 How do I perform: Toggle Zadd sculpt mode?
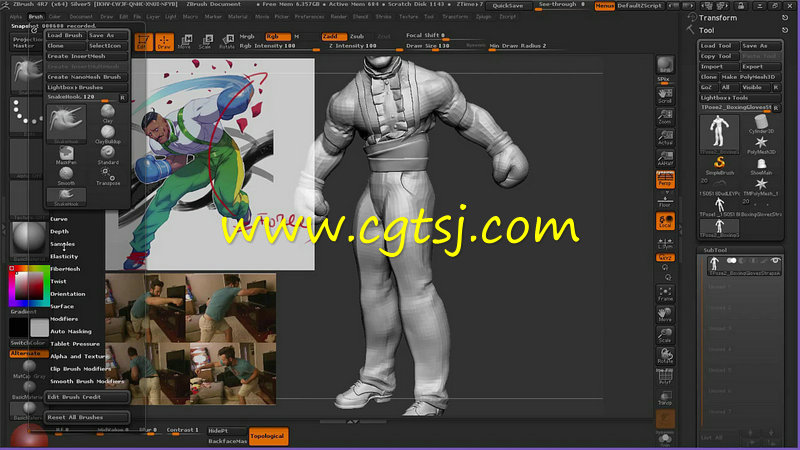(x=334, y=36)
